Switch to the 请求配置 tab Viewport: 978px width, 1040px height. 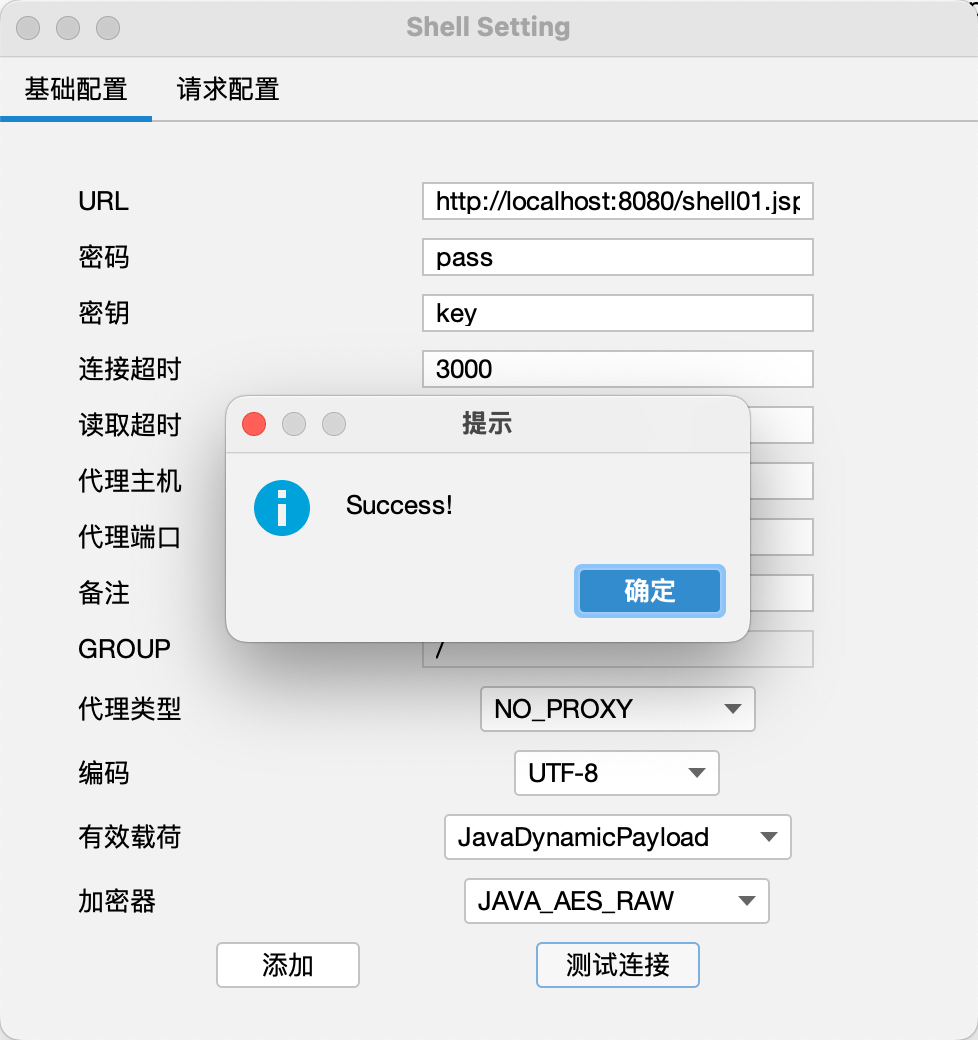(x=228, y=89)
